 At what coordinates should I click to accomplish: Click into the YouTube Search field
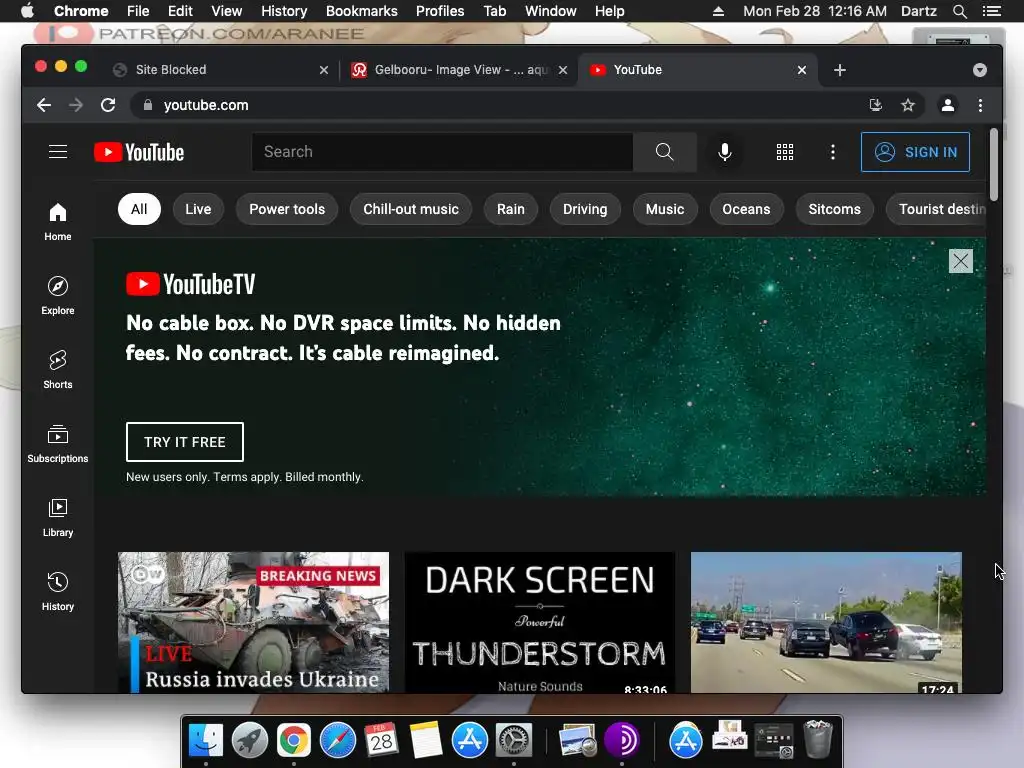pyautogui.click(x=442, y=152)
